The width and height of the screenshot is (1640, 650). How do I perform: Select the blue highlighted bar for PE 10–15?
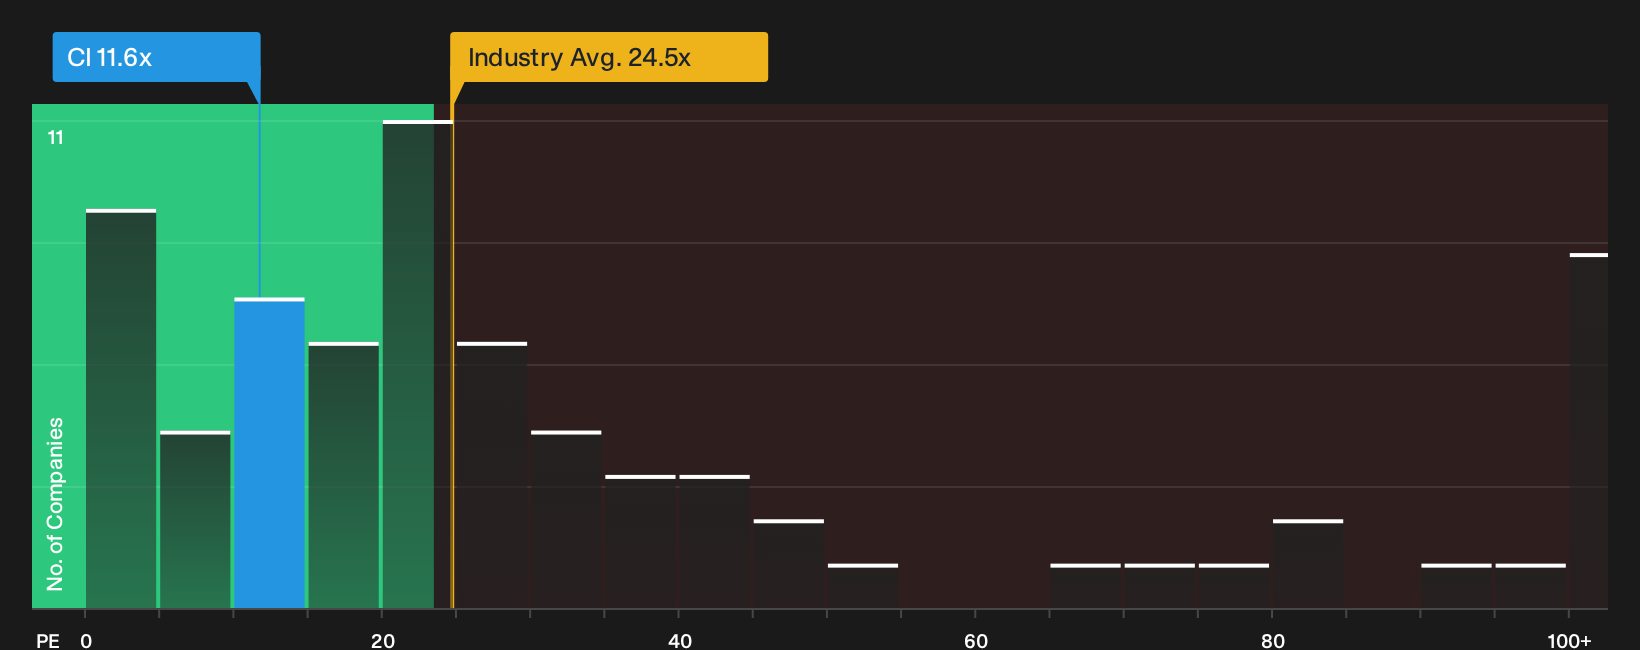pos(270,453)
